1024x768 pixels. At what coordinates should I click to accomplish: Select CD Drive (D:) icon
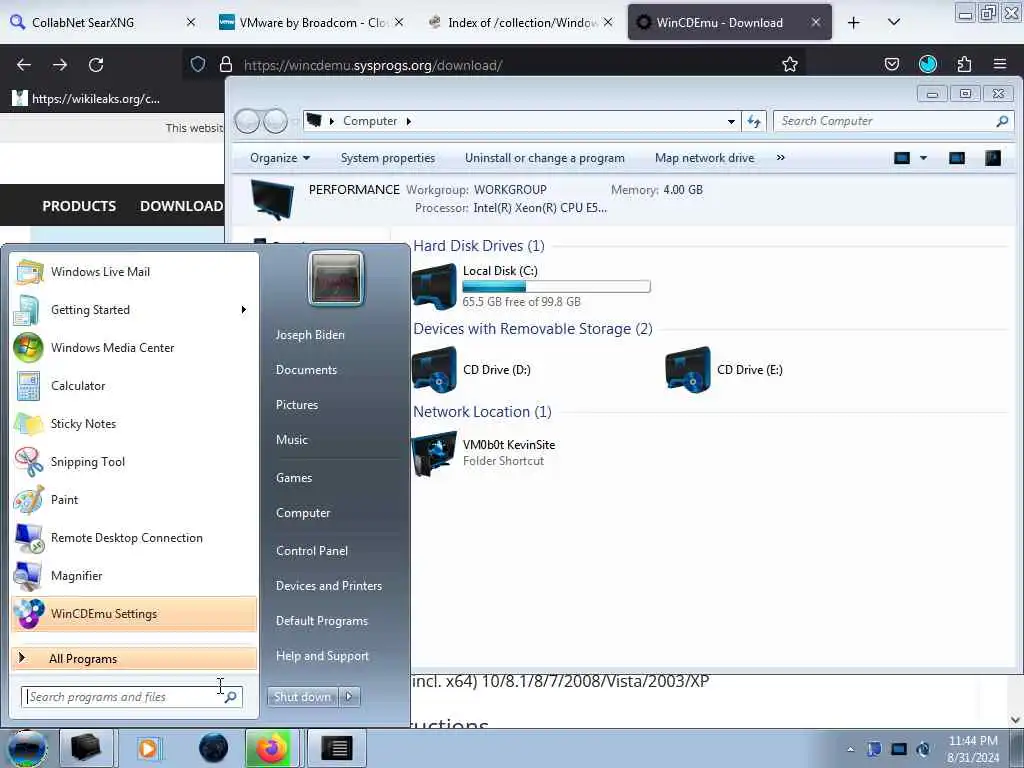pyautogui.click(x=434, y=370)
